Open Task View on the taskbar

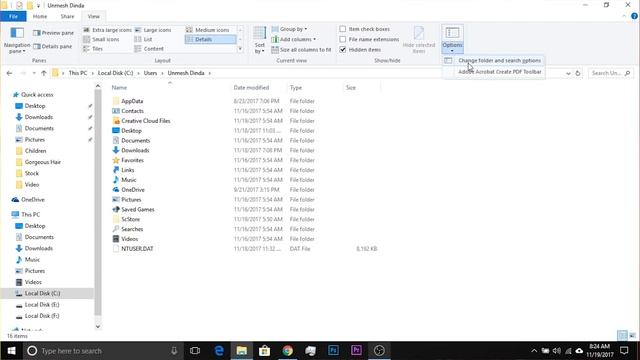click(x=195, y=351)
